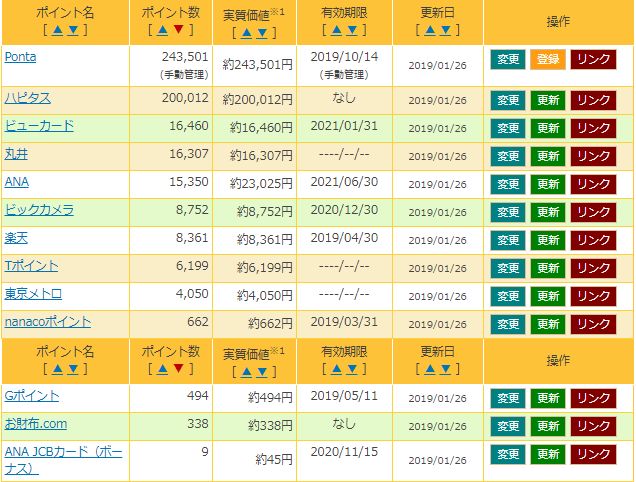Viewport: 636px width, 482px height.
Task: Open the nanacoポイント link
Action: (x=47, y=322)
